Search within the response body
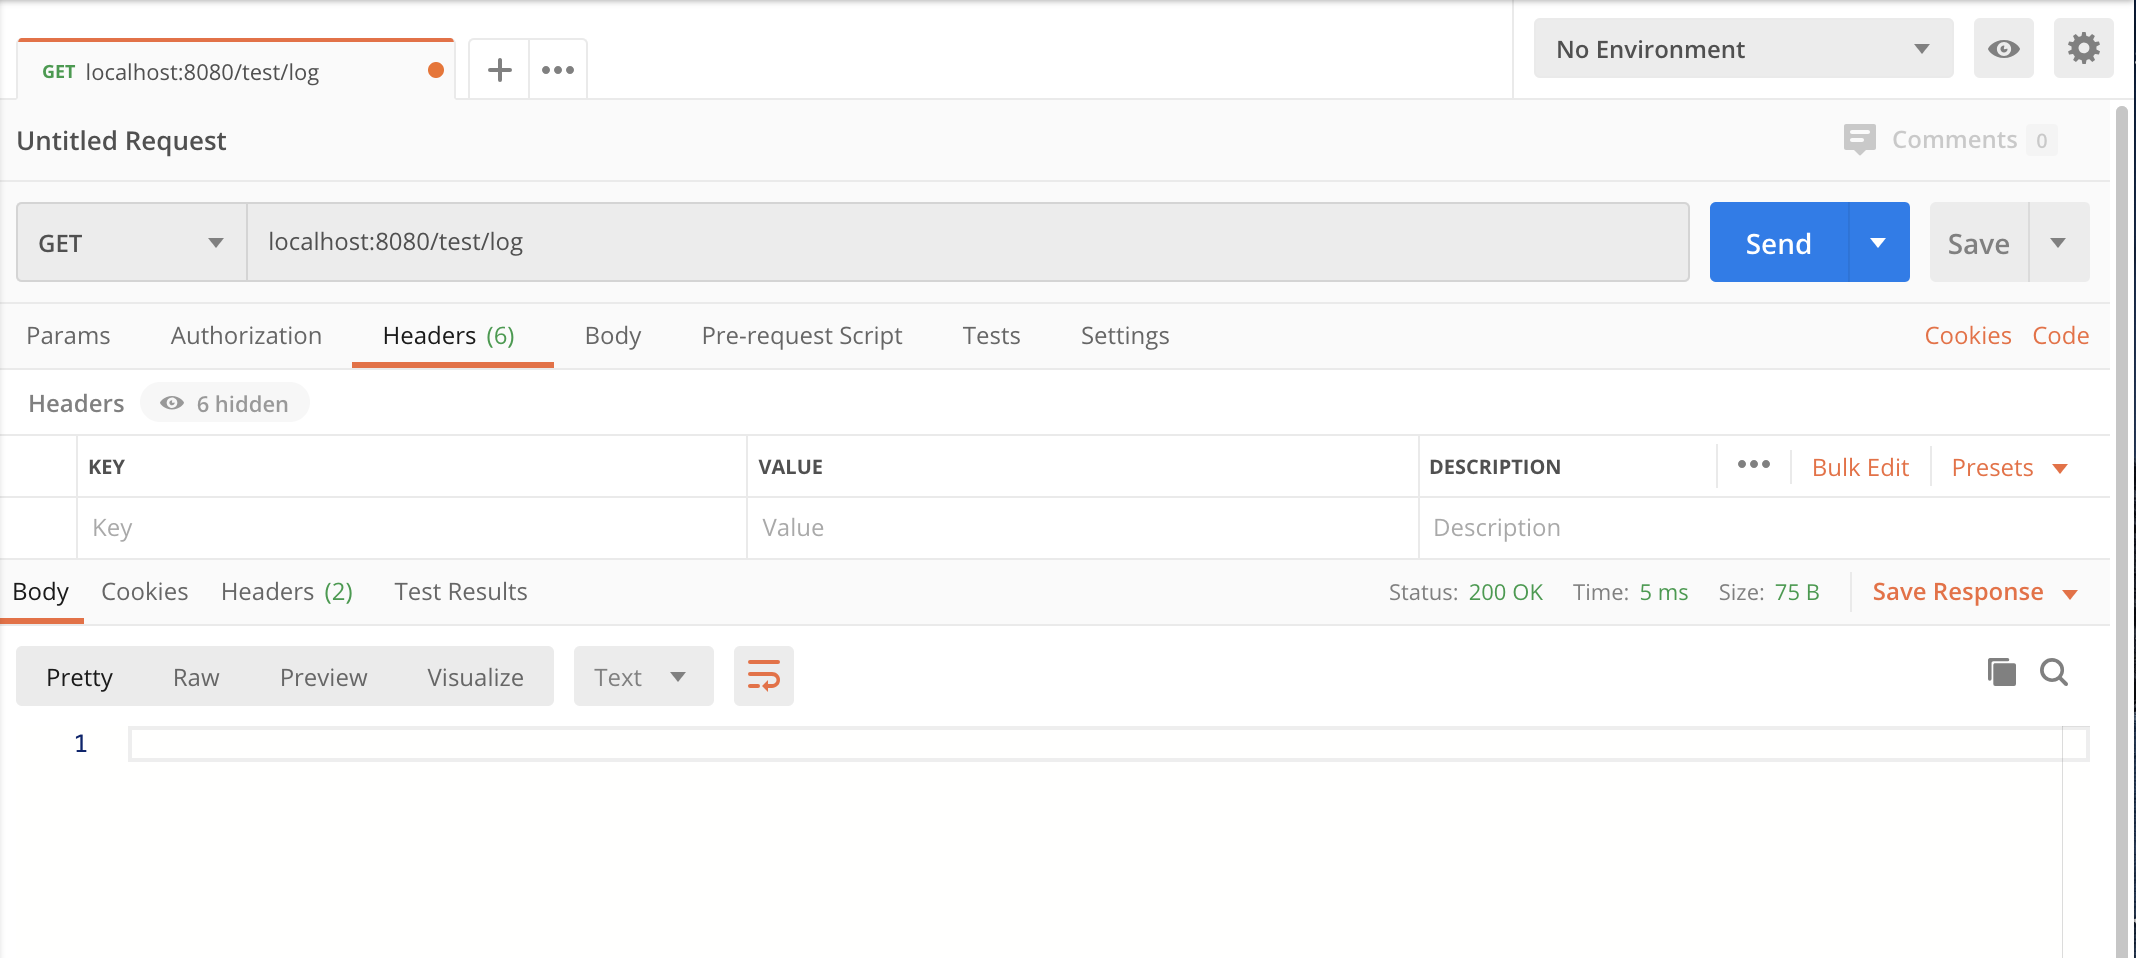 pyautogui.click(x=2054, y=672)
